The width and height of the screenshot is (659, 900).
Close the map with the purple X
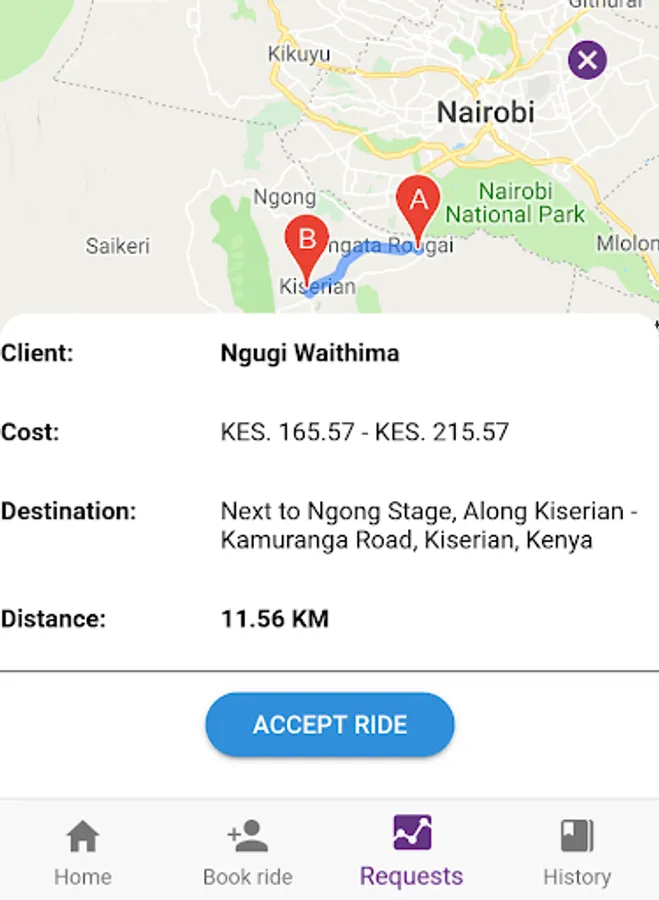point(587,60)
